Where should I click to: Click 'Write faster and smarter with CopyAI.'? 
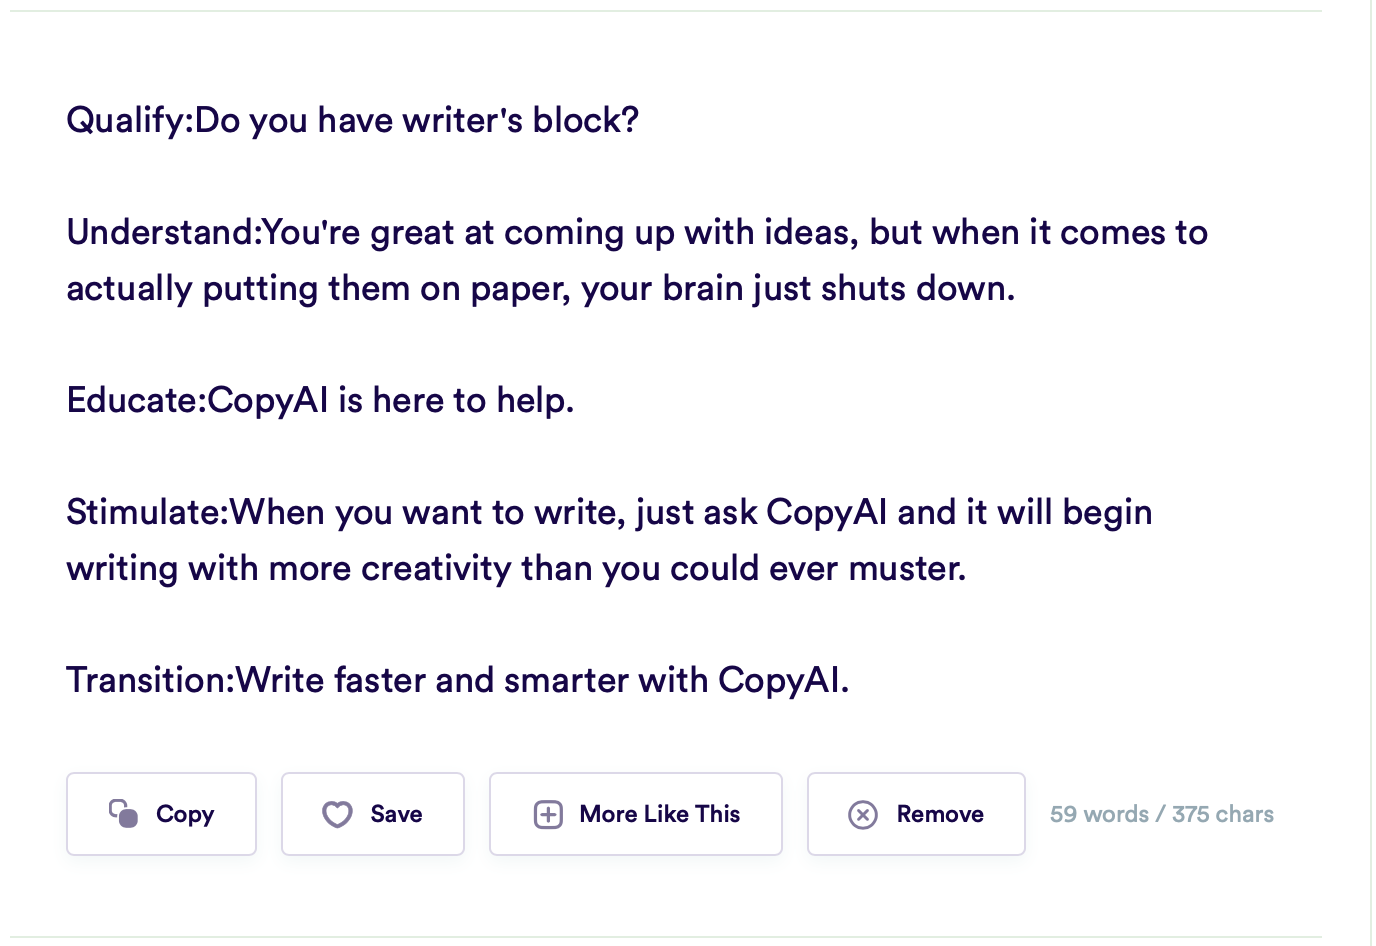[x=542, y=681]
